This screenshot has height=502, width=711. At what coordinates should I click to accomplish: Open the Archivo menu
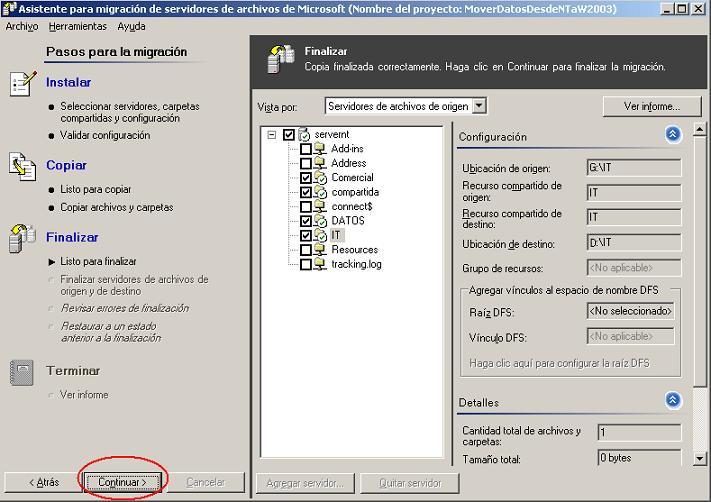pyautogui.click(x=22, y=26)
